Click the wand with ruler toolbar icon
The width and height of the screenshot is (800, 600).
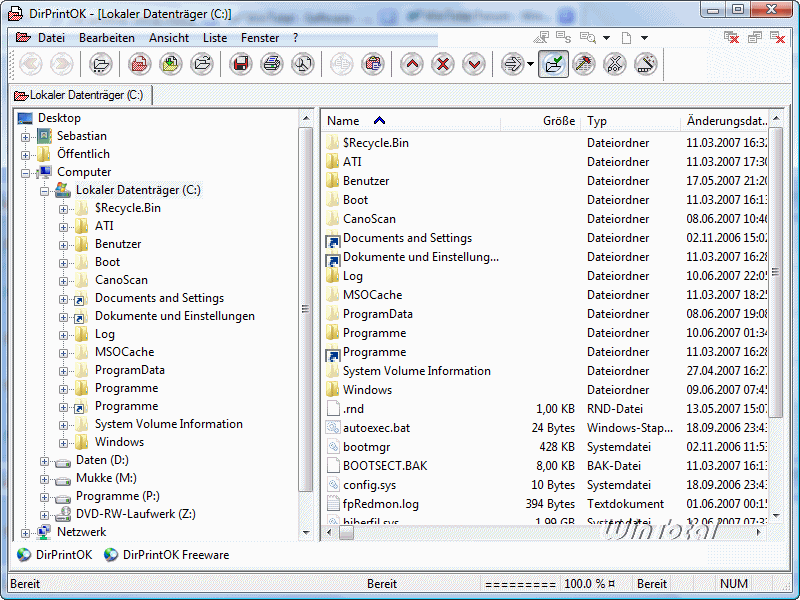[646, 64]
